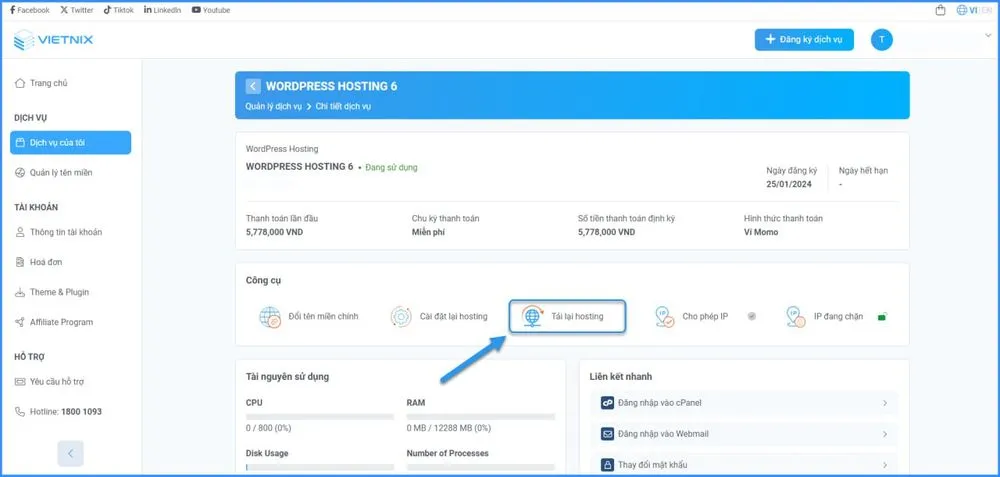
Task: Click the Tải lại hosting globe icon
Action: pos(533,317)
